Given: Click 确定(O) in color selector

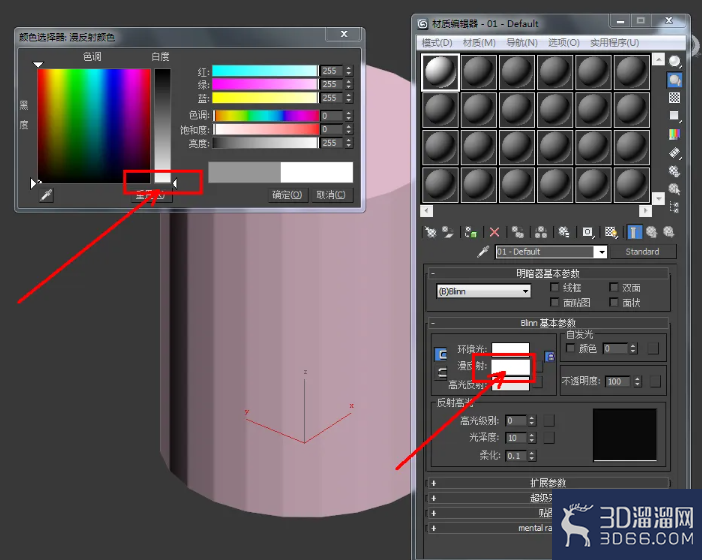Looking at the screenshot, I should click(287, 195).
